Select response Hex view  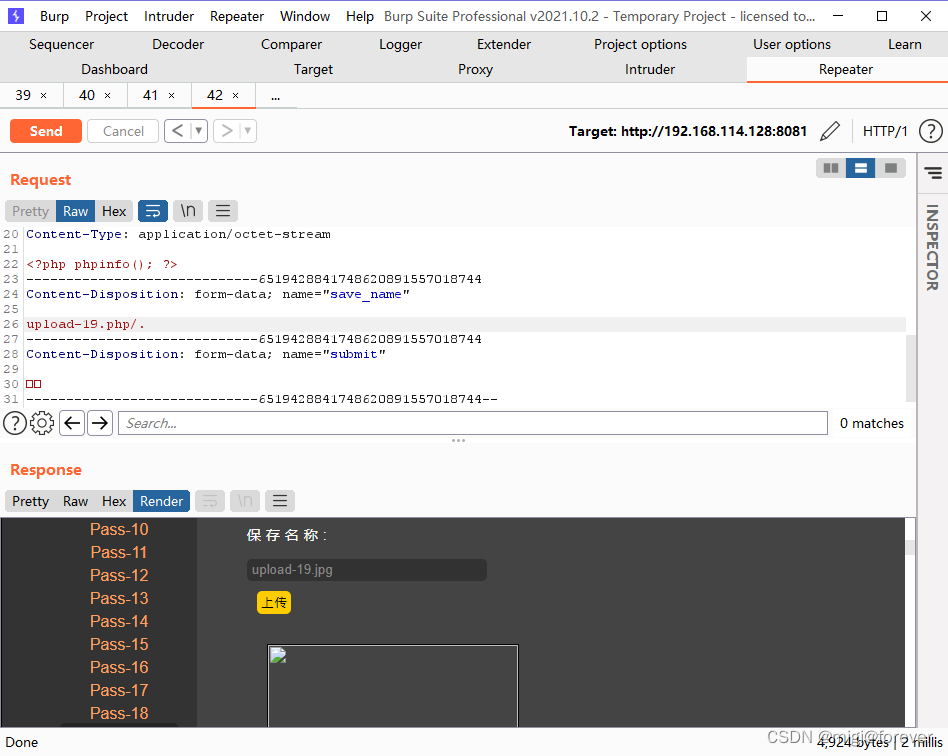click(x=114, y=501)
